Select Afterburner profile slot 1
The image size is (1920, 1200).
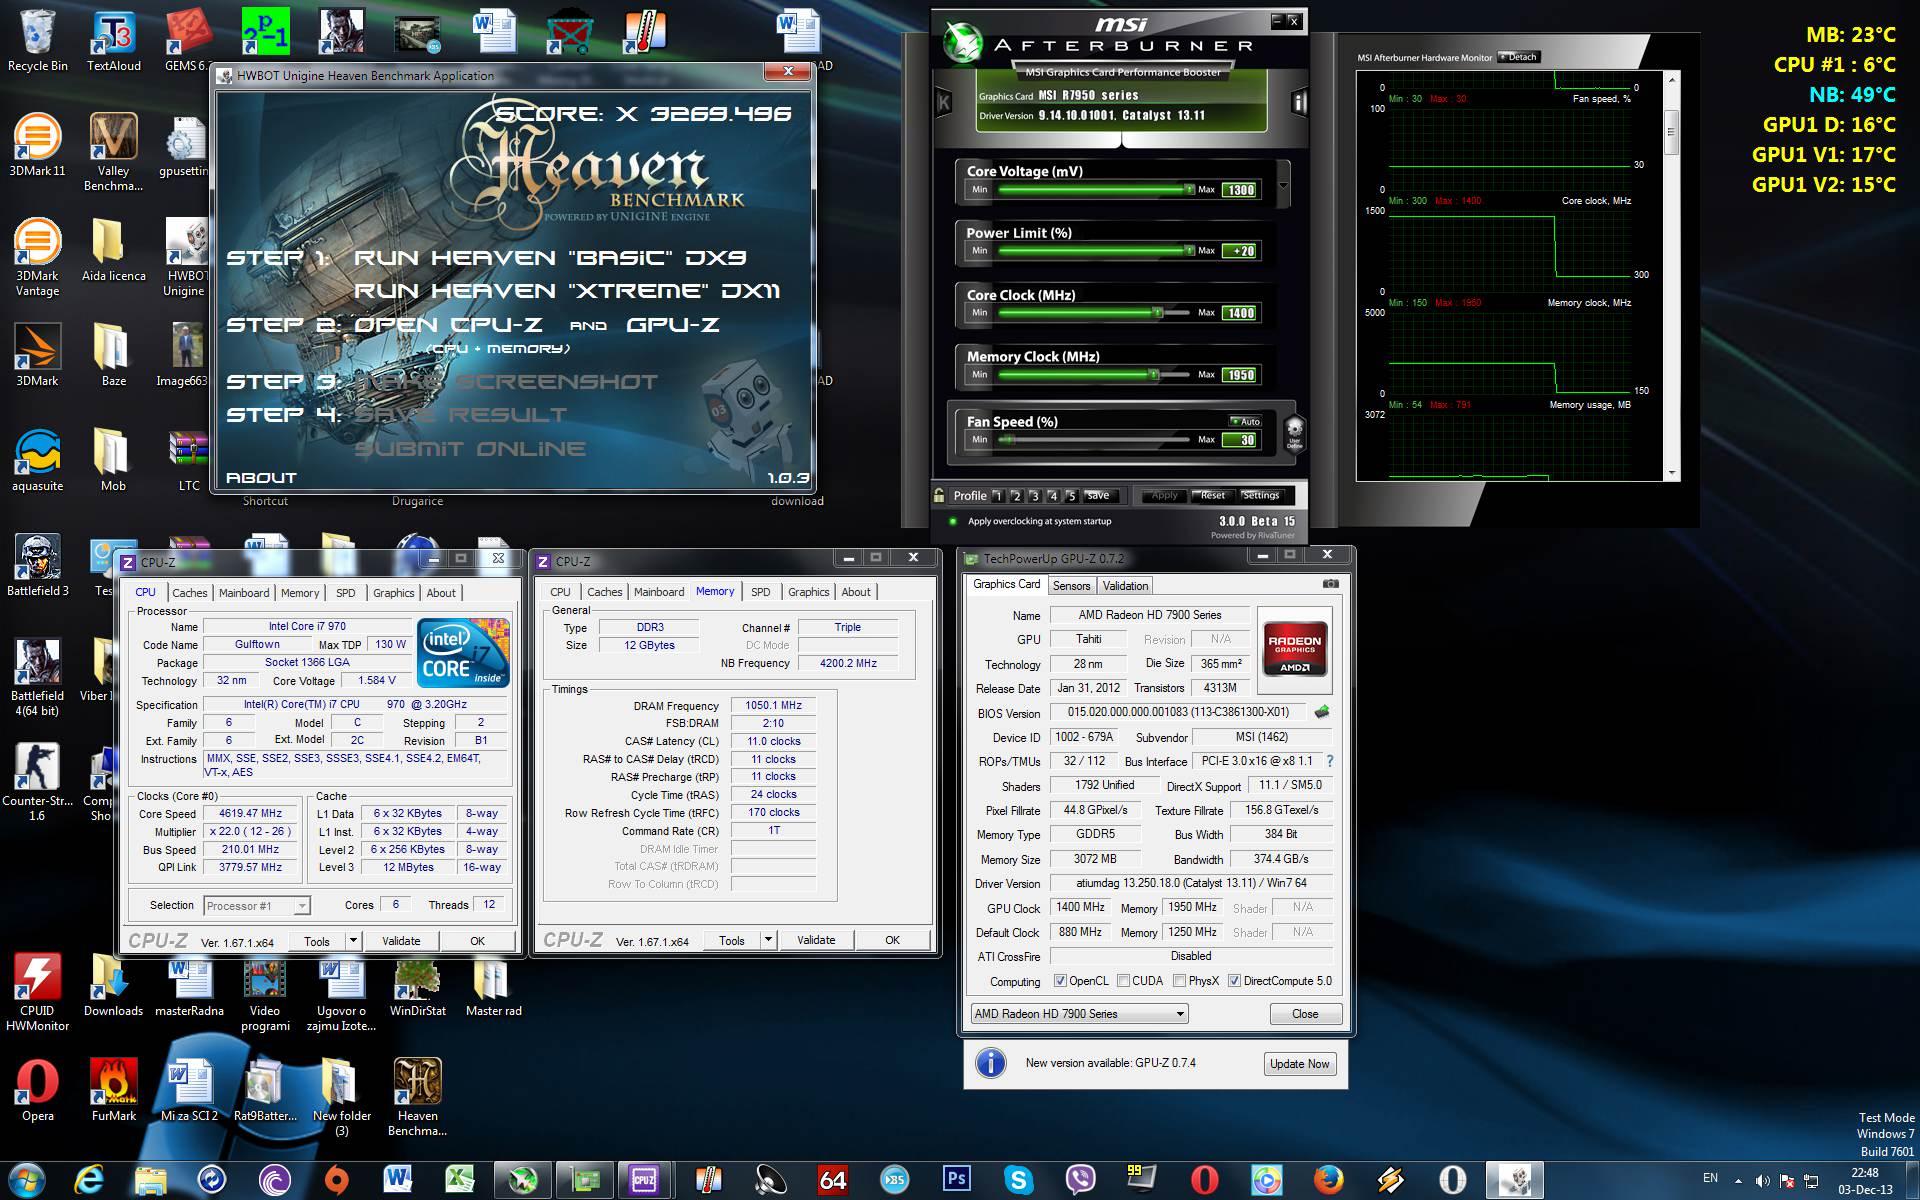[x=998, y=495]
